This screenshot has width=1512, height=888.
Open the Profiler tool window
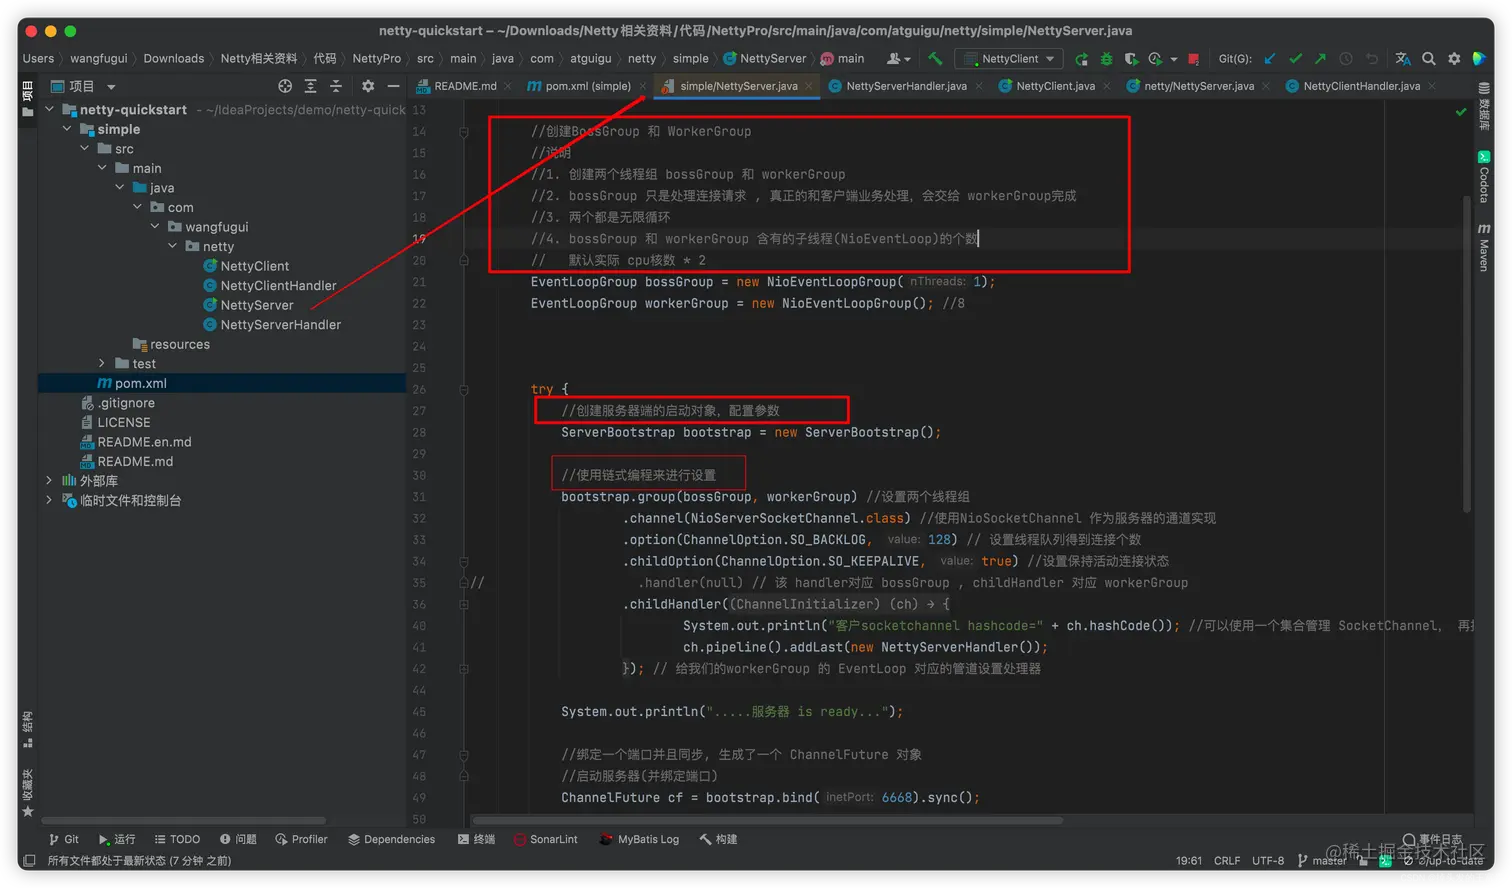pos(301,840)
